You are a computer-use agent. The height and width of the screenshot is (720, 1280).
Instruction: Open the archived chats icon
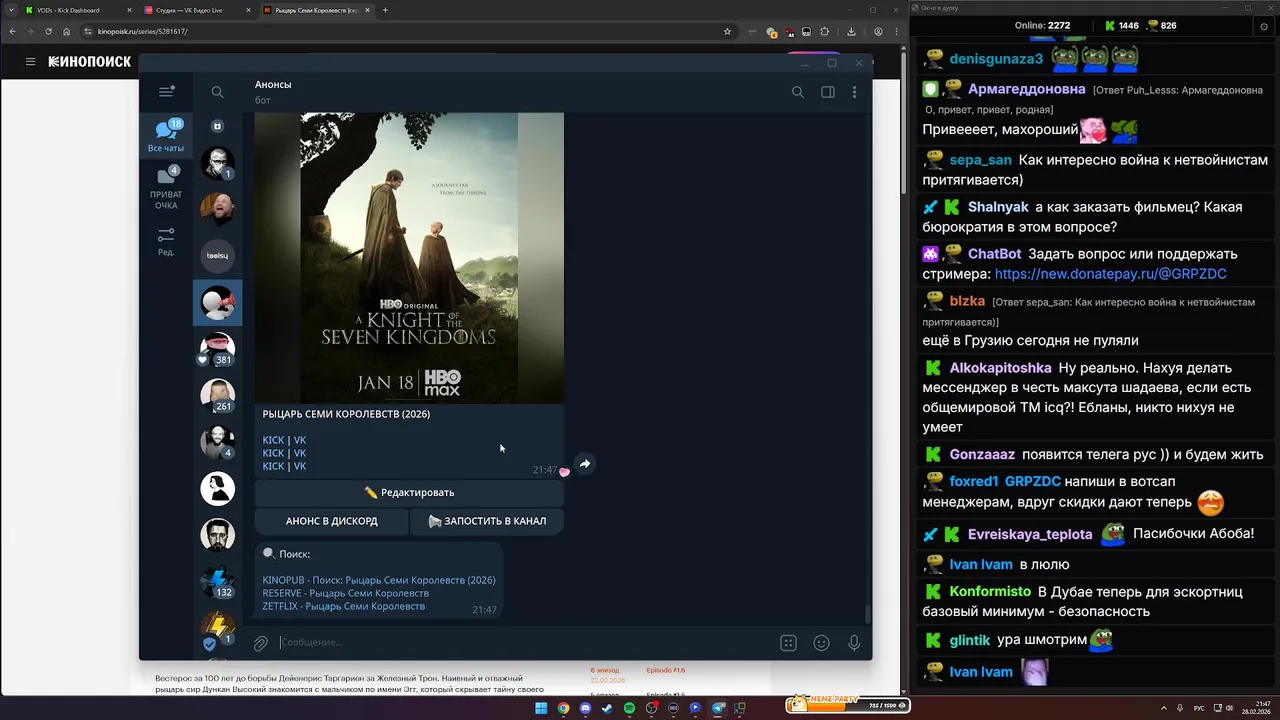pyautogui.click(x=218, y=126)
